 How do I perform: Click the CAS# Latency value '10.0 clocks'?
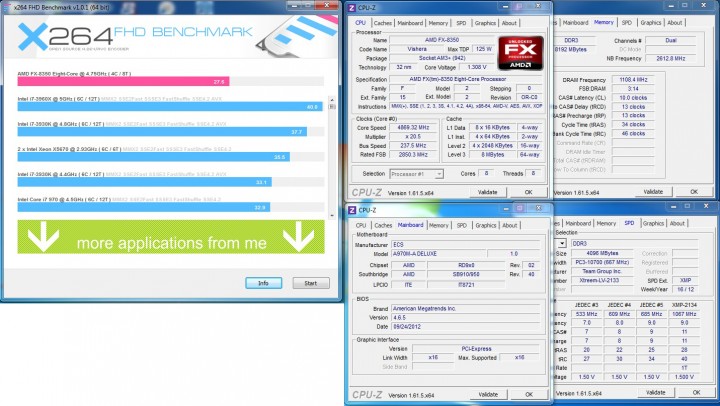pyautogui.click(x=633, y=98)
